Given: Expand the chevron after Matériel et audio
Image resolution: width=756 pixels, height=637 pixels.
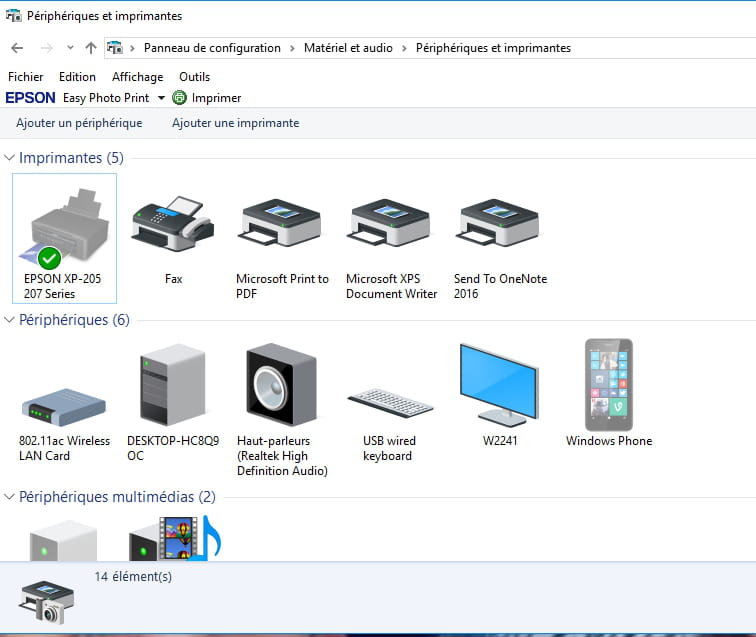Looking at the screenshot, I should pyautogui.click(x=404, y=48).
